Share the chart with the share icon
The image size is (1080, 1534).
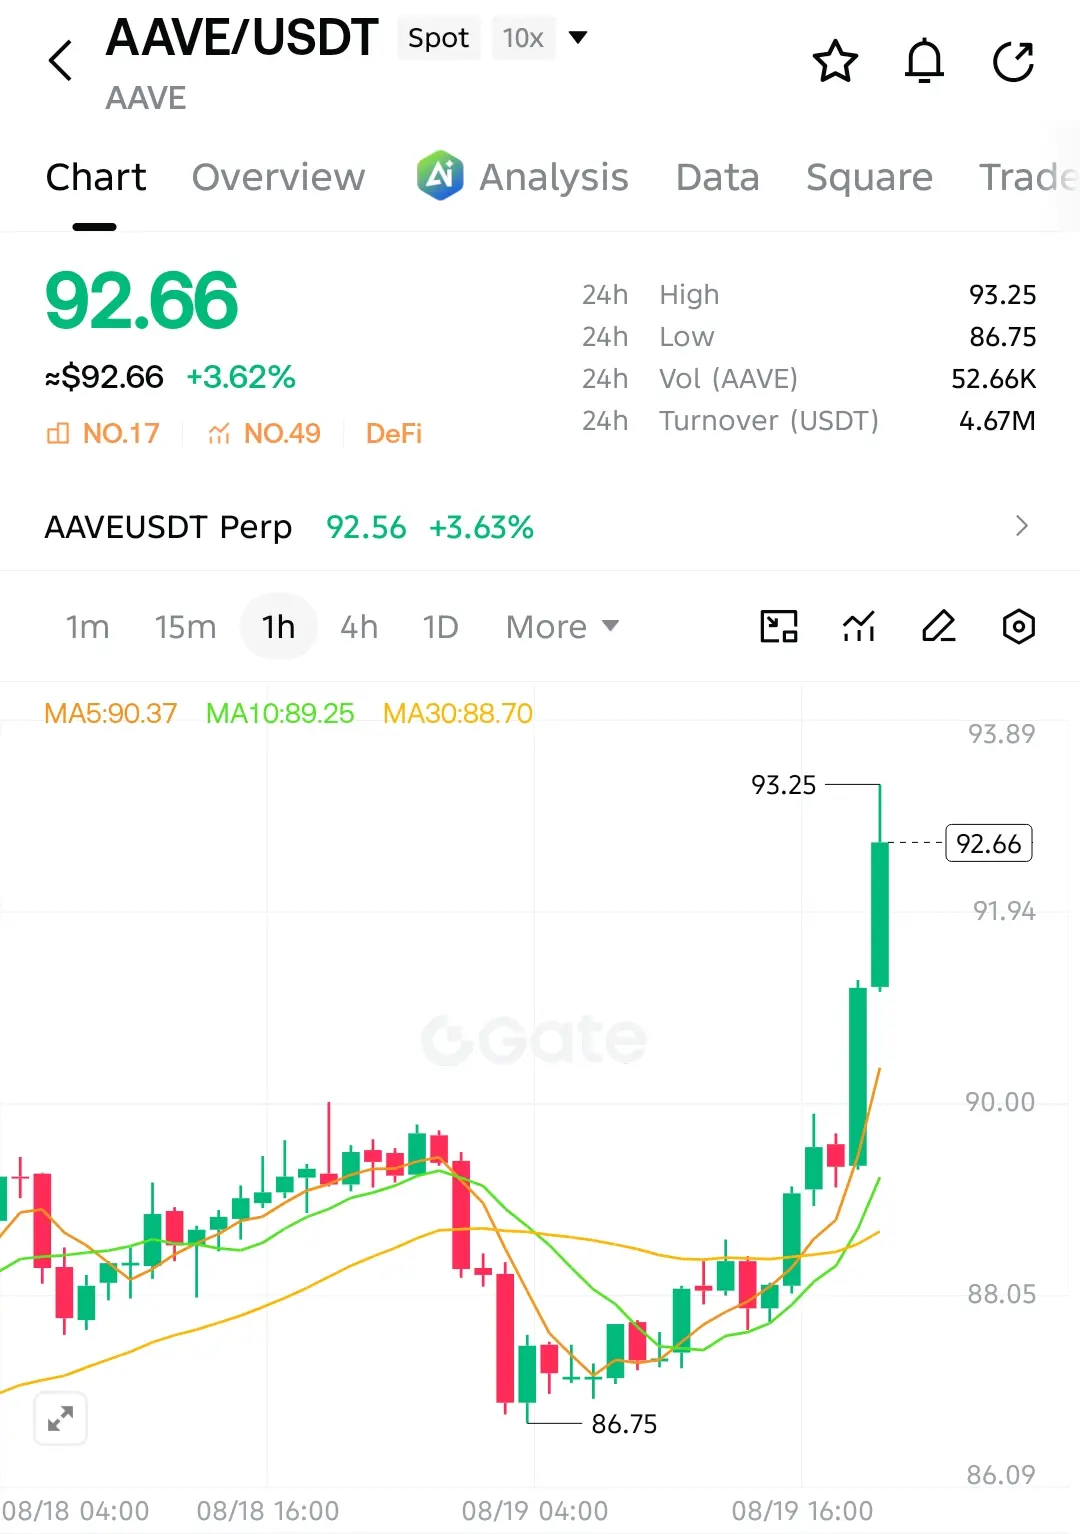[1013, 61]
